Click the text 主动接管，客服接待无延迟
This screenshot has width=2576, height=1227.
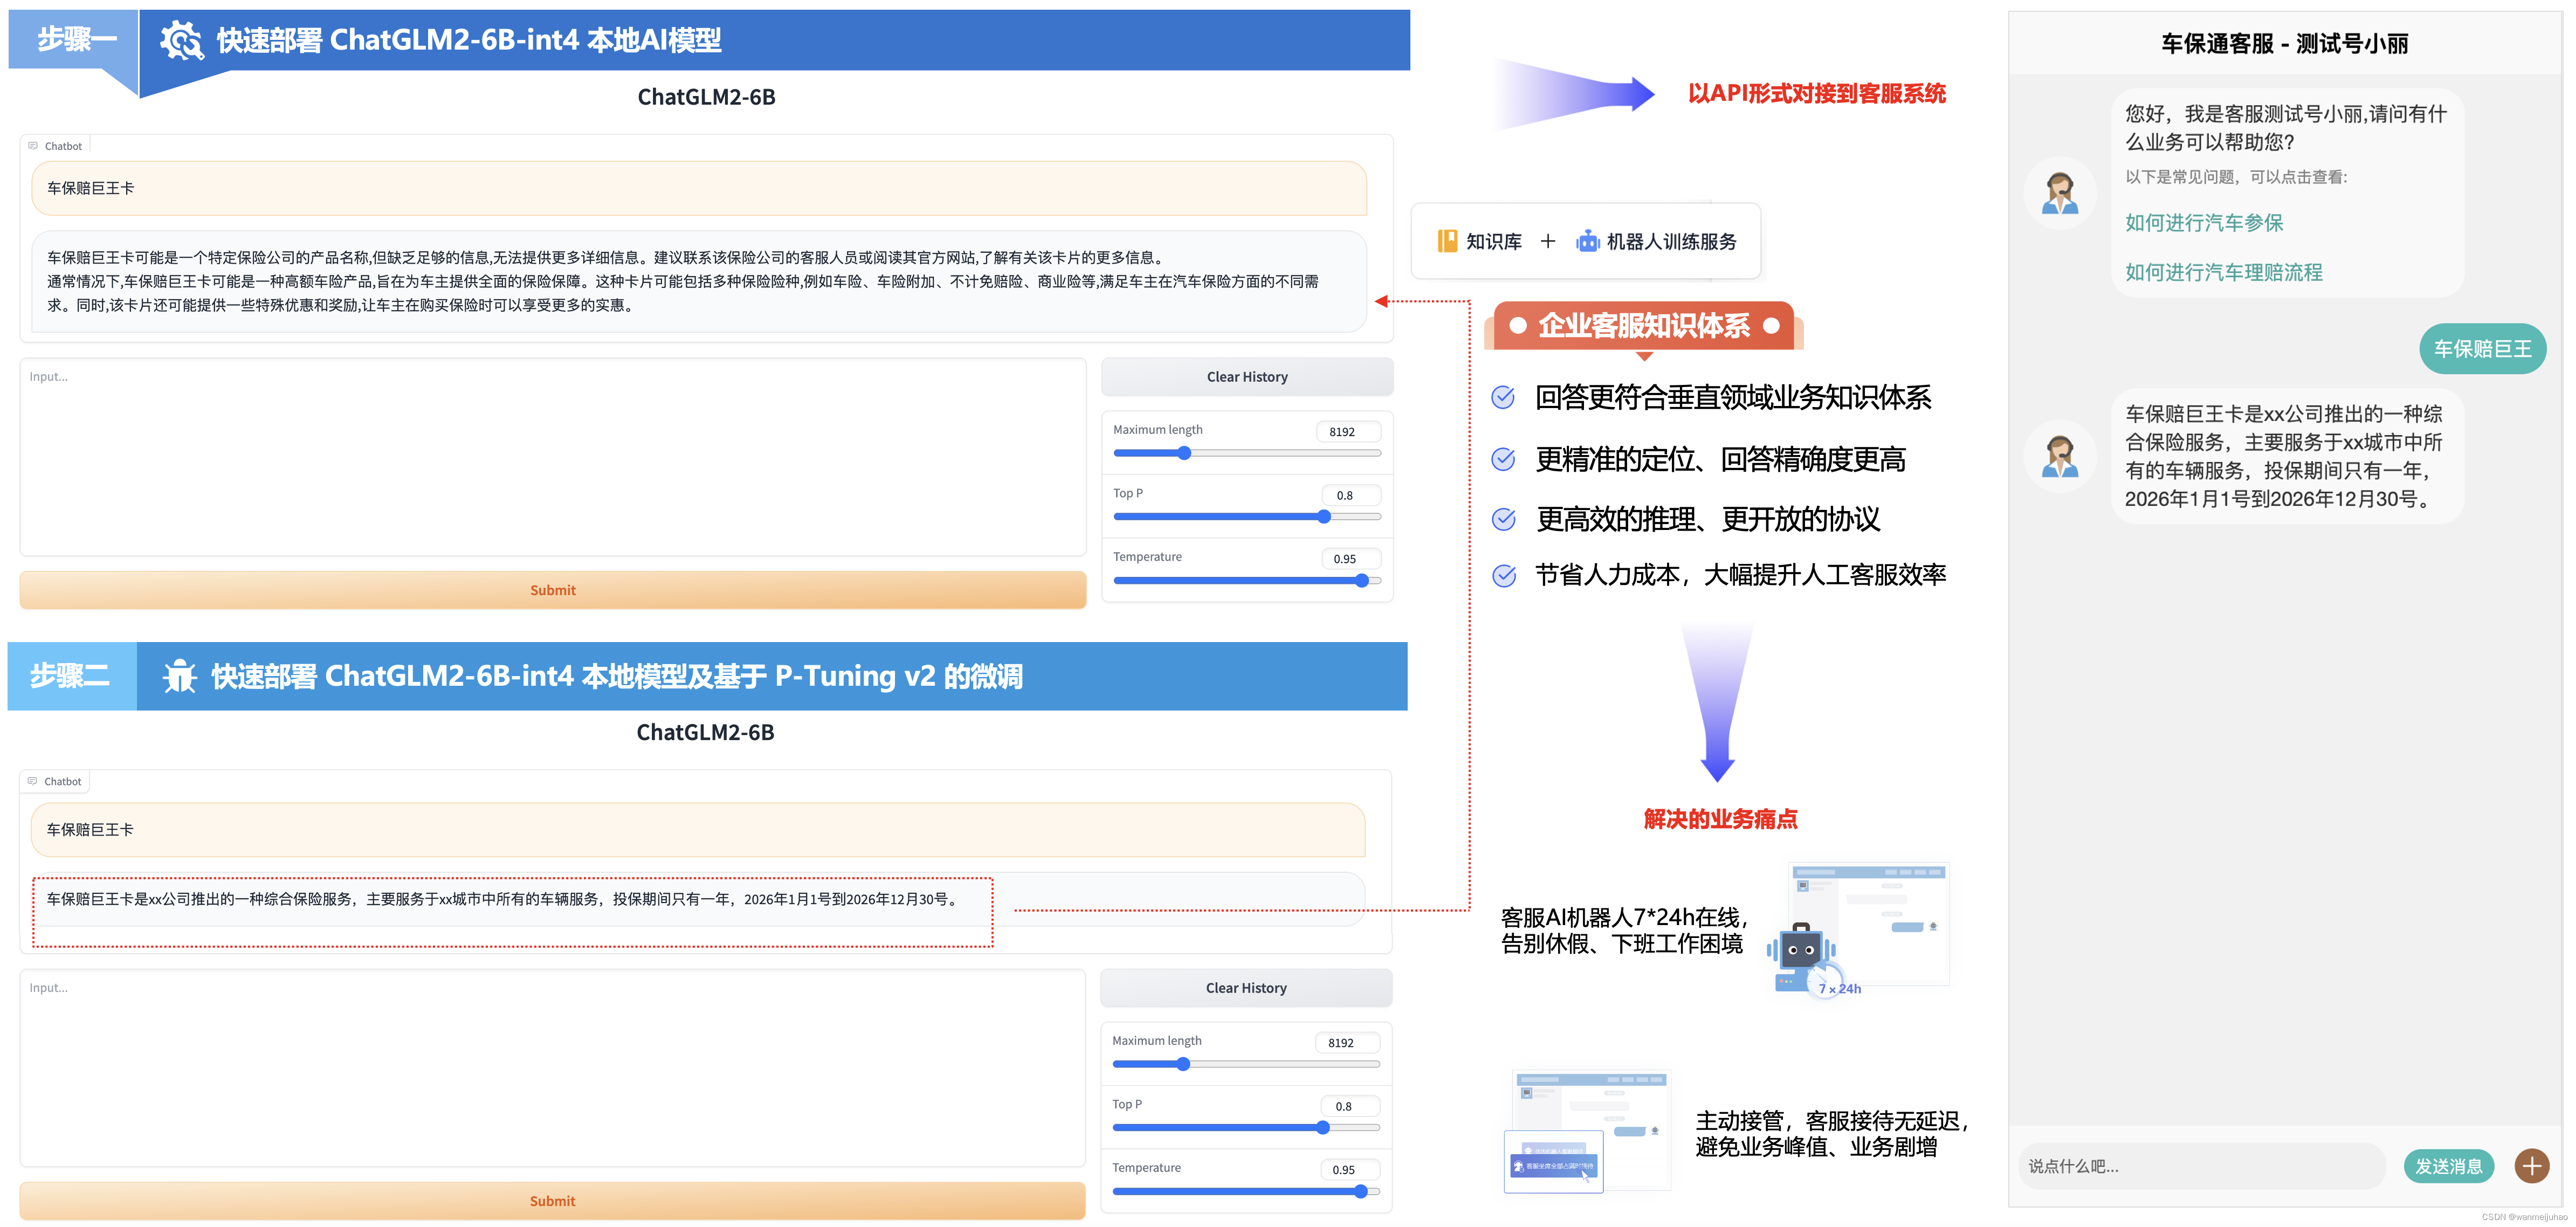(x=1830, y=1121)
